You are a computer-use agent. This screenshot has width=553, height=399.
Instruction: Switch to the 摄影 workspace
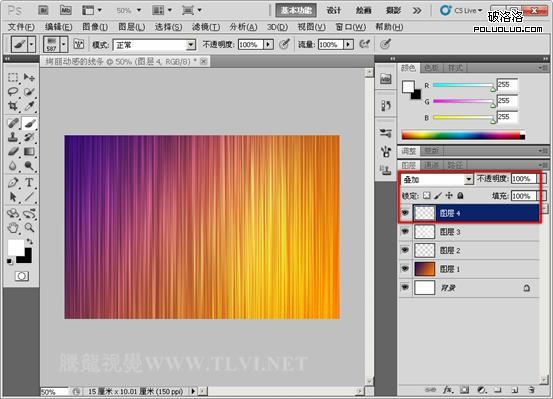click(393, 11)
